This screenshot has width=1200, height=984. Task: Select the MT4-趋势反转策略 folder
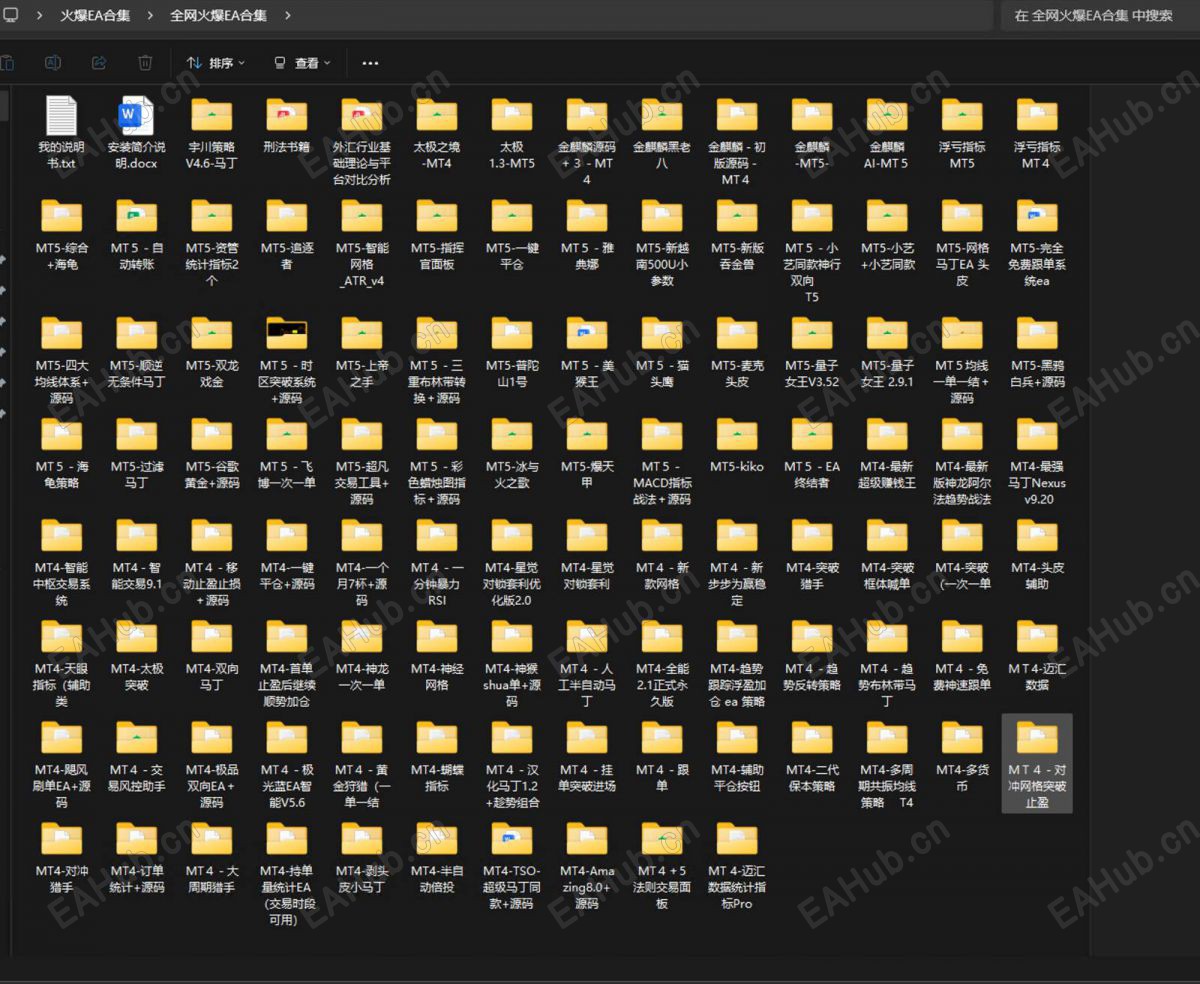pos(811,655)
